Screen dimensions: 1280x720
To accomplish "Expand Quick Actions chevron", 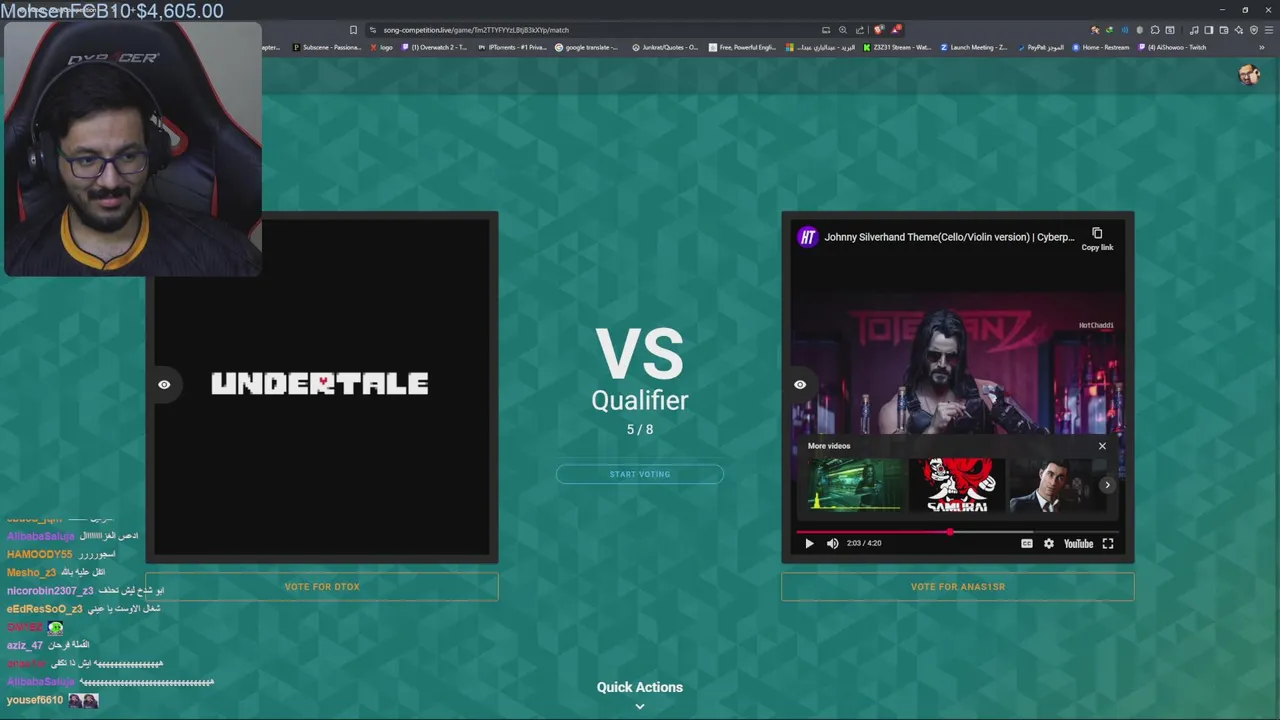I will (640, 706).
